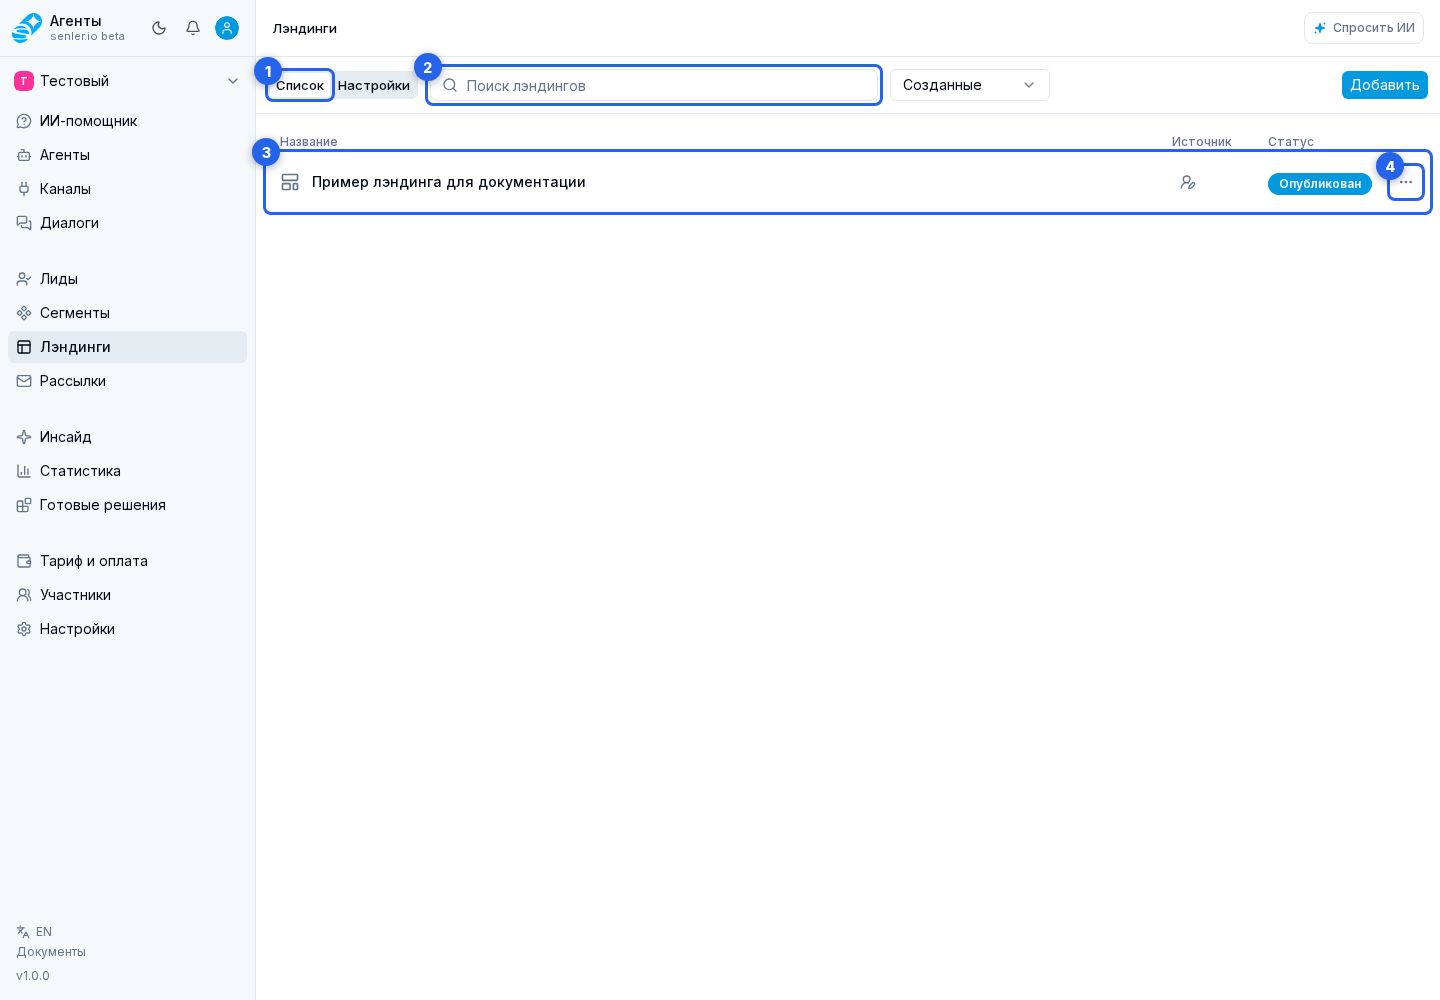This screenshot has height=1000, width=1440.
Task: Click the Рассылки envelope icon
Action: click(24, 381)
